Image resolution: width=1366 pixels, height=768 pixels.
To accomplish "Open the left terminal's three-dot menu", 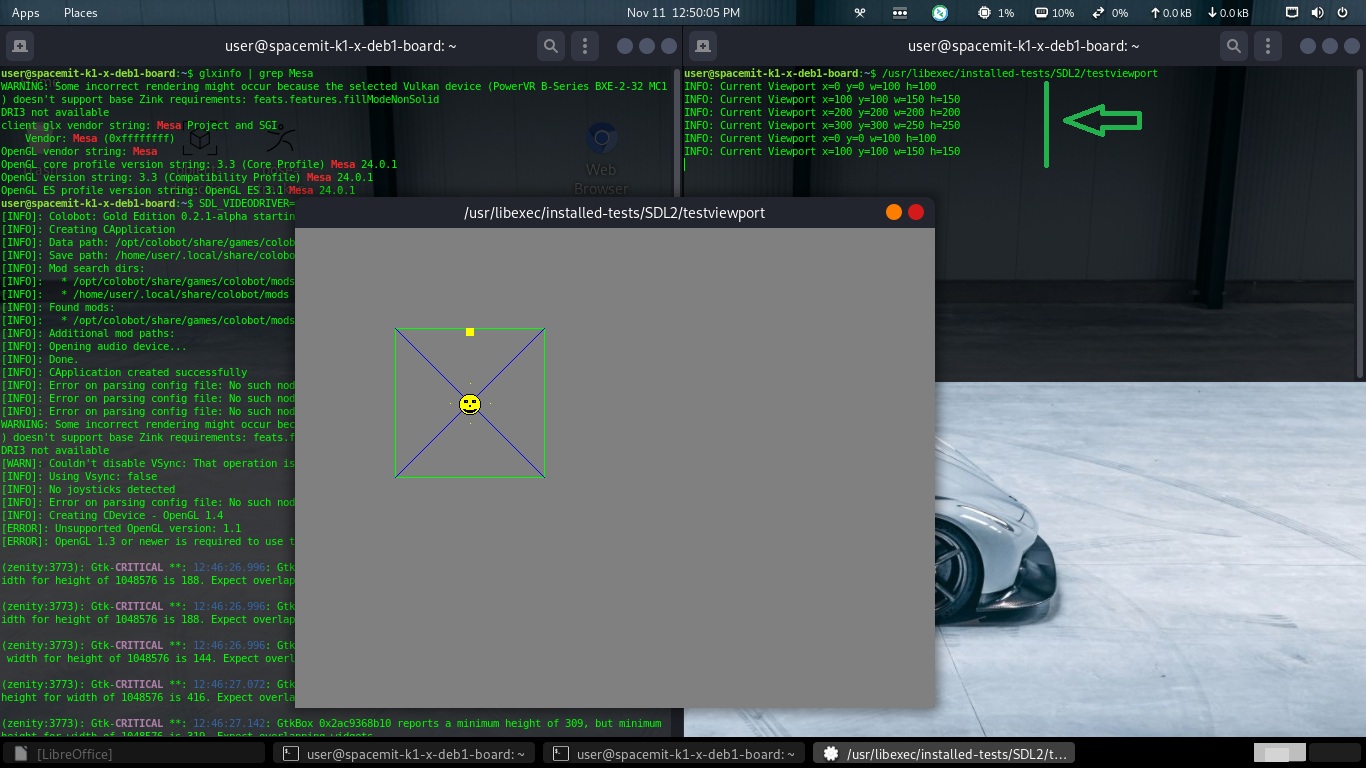I will (x=585, y=46).
